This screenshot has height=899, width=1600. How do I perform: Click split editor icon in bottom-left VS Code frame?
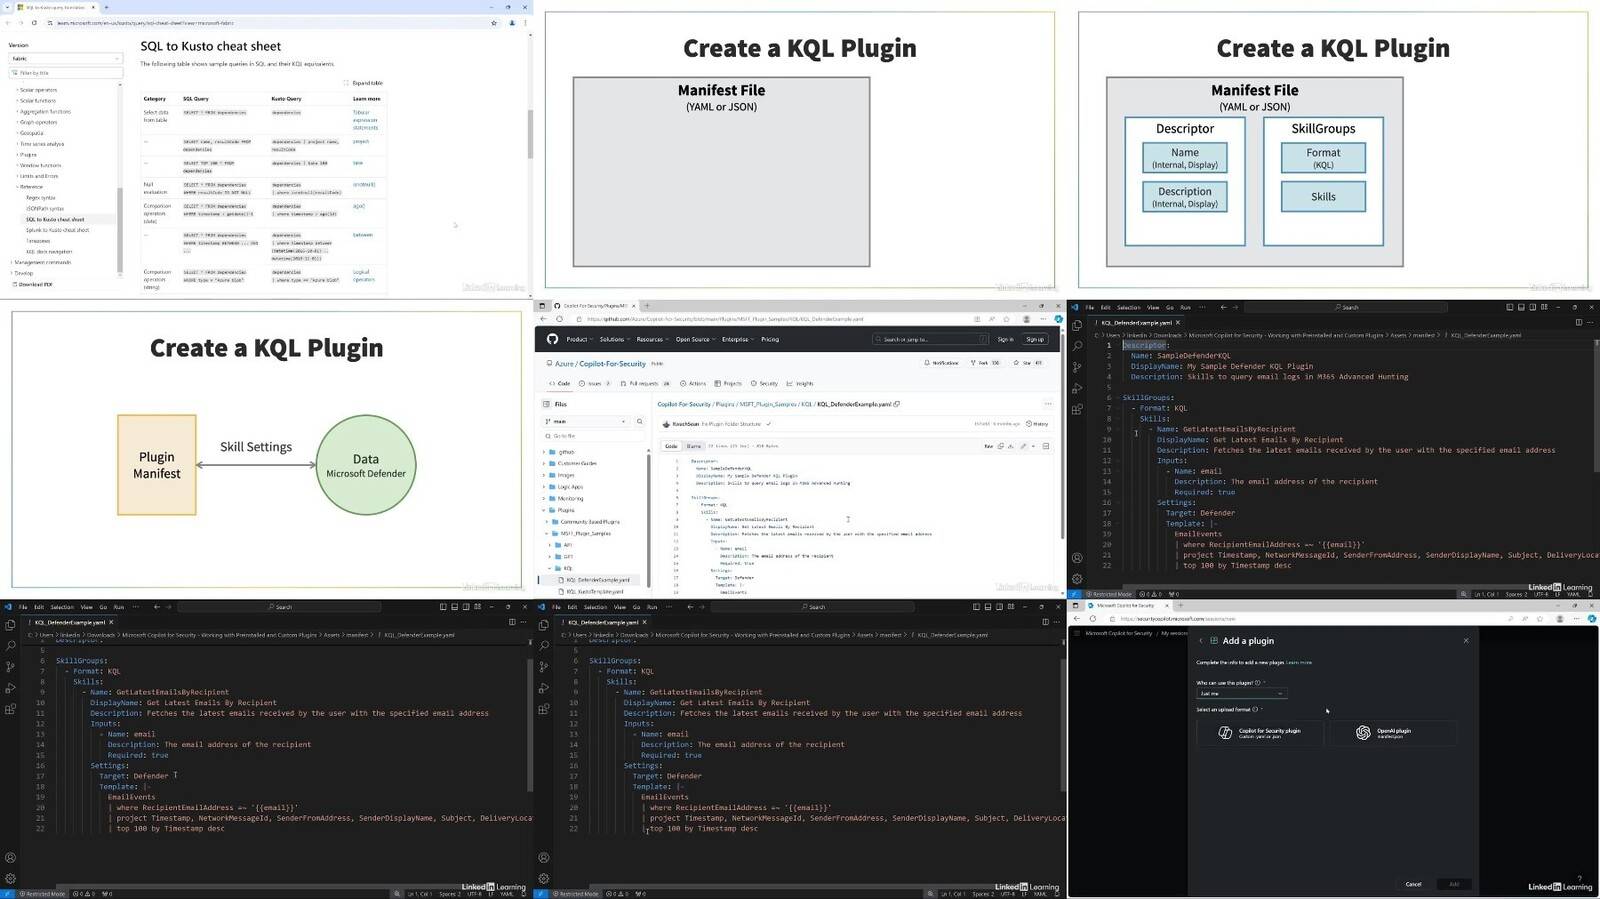coord(512,622)
